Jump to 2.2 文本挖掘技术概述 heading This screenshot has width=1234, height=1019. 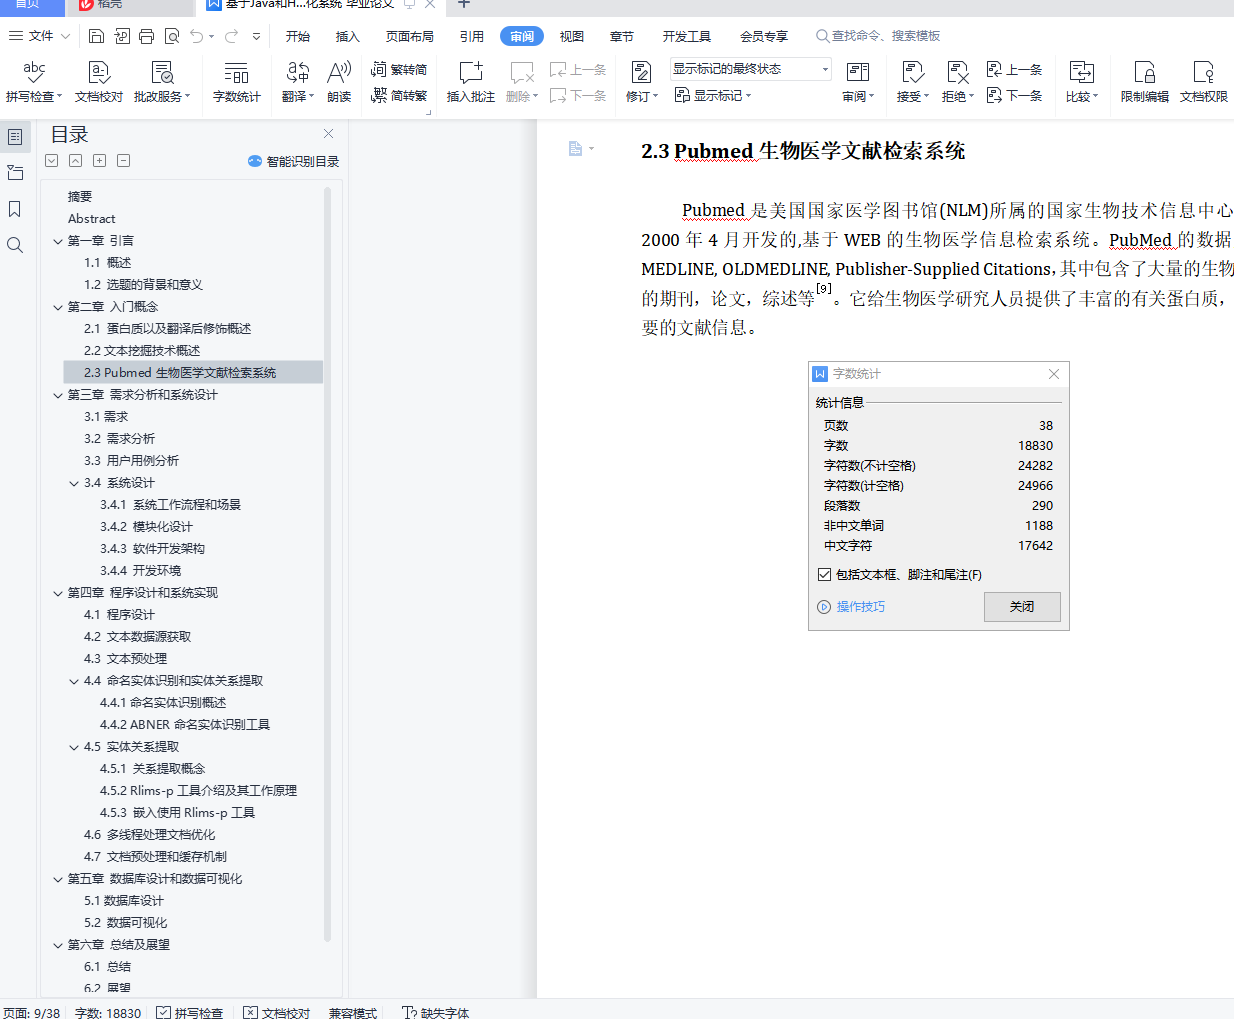[142, 351]
